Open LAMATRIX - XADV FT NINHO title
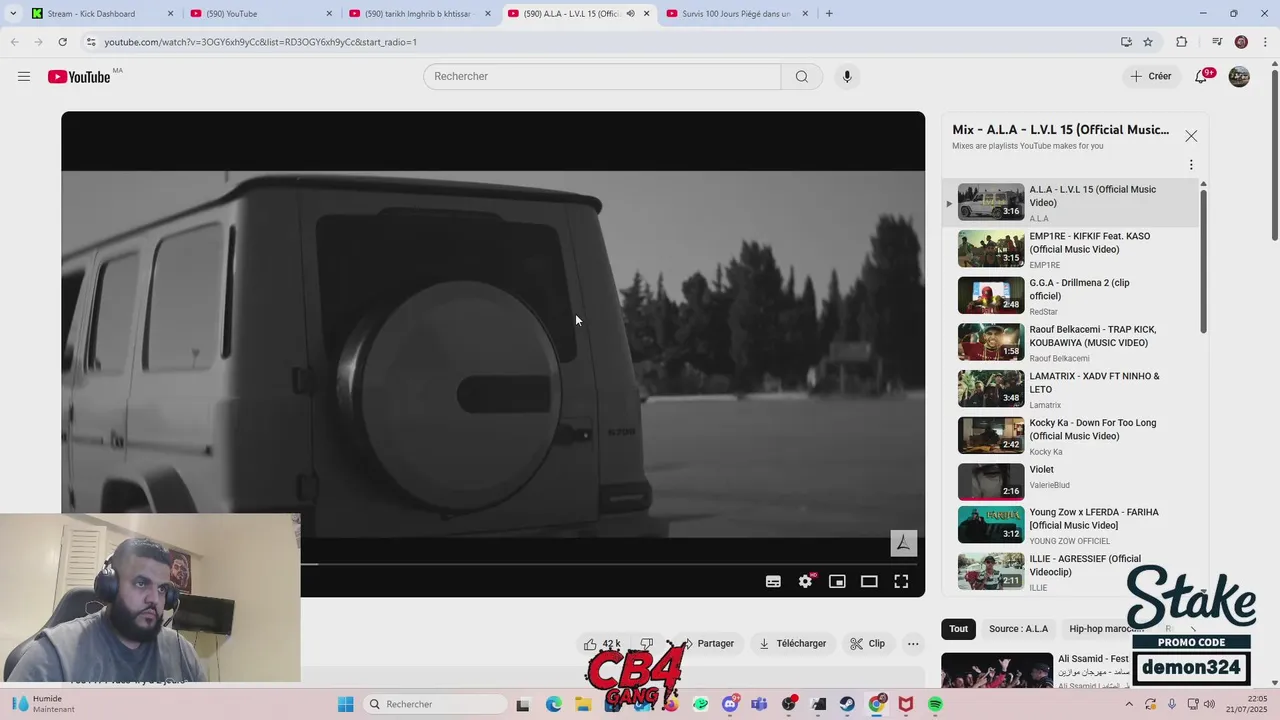The width and height of the screenshot is (1280, 720). (1094, 383)
